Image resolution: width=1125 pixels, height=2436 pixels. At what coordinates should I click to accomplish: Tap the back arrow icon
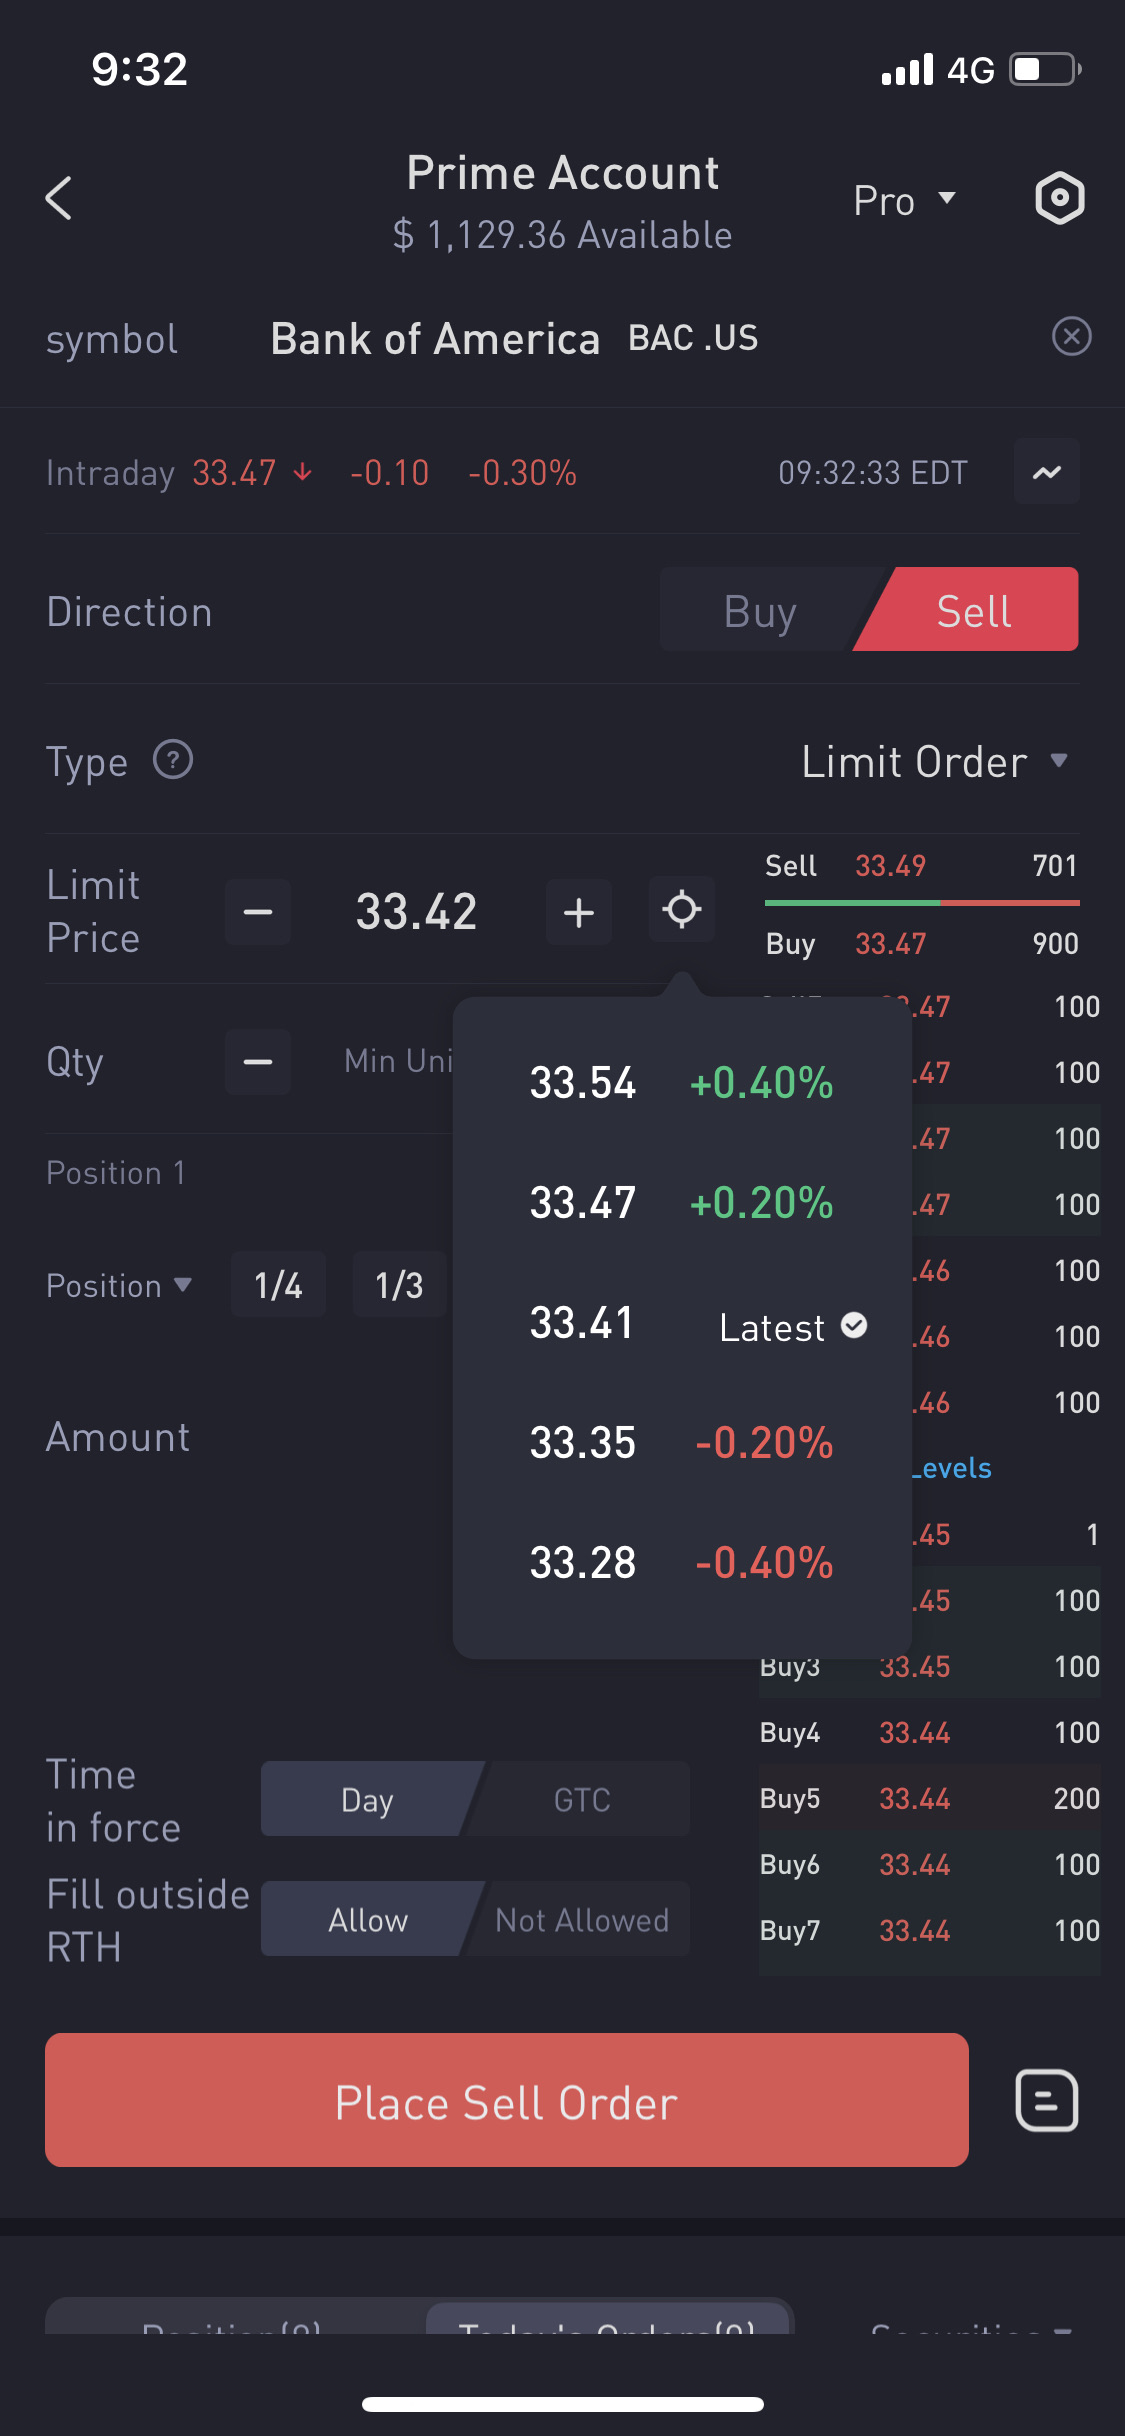[60, 198]
